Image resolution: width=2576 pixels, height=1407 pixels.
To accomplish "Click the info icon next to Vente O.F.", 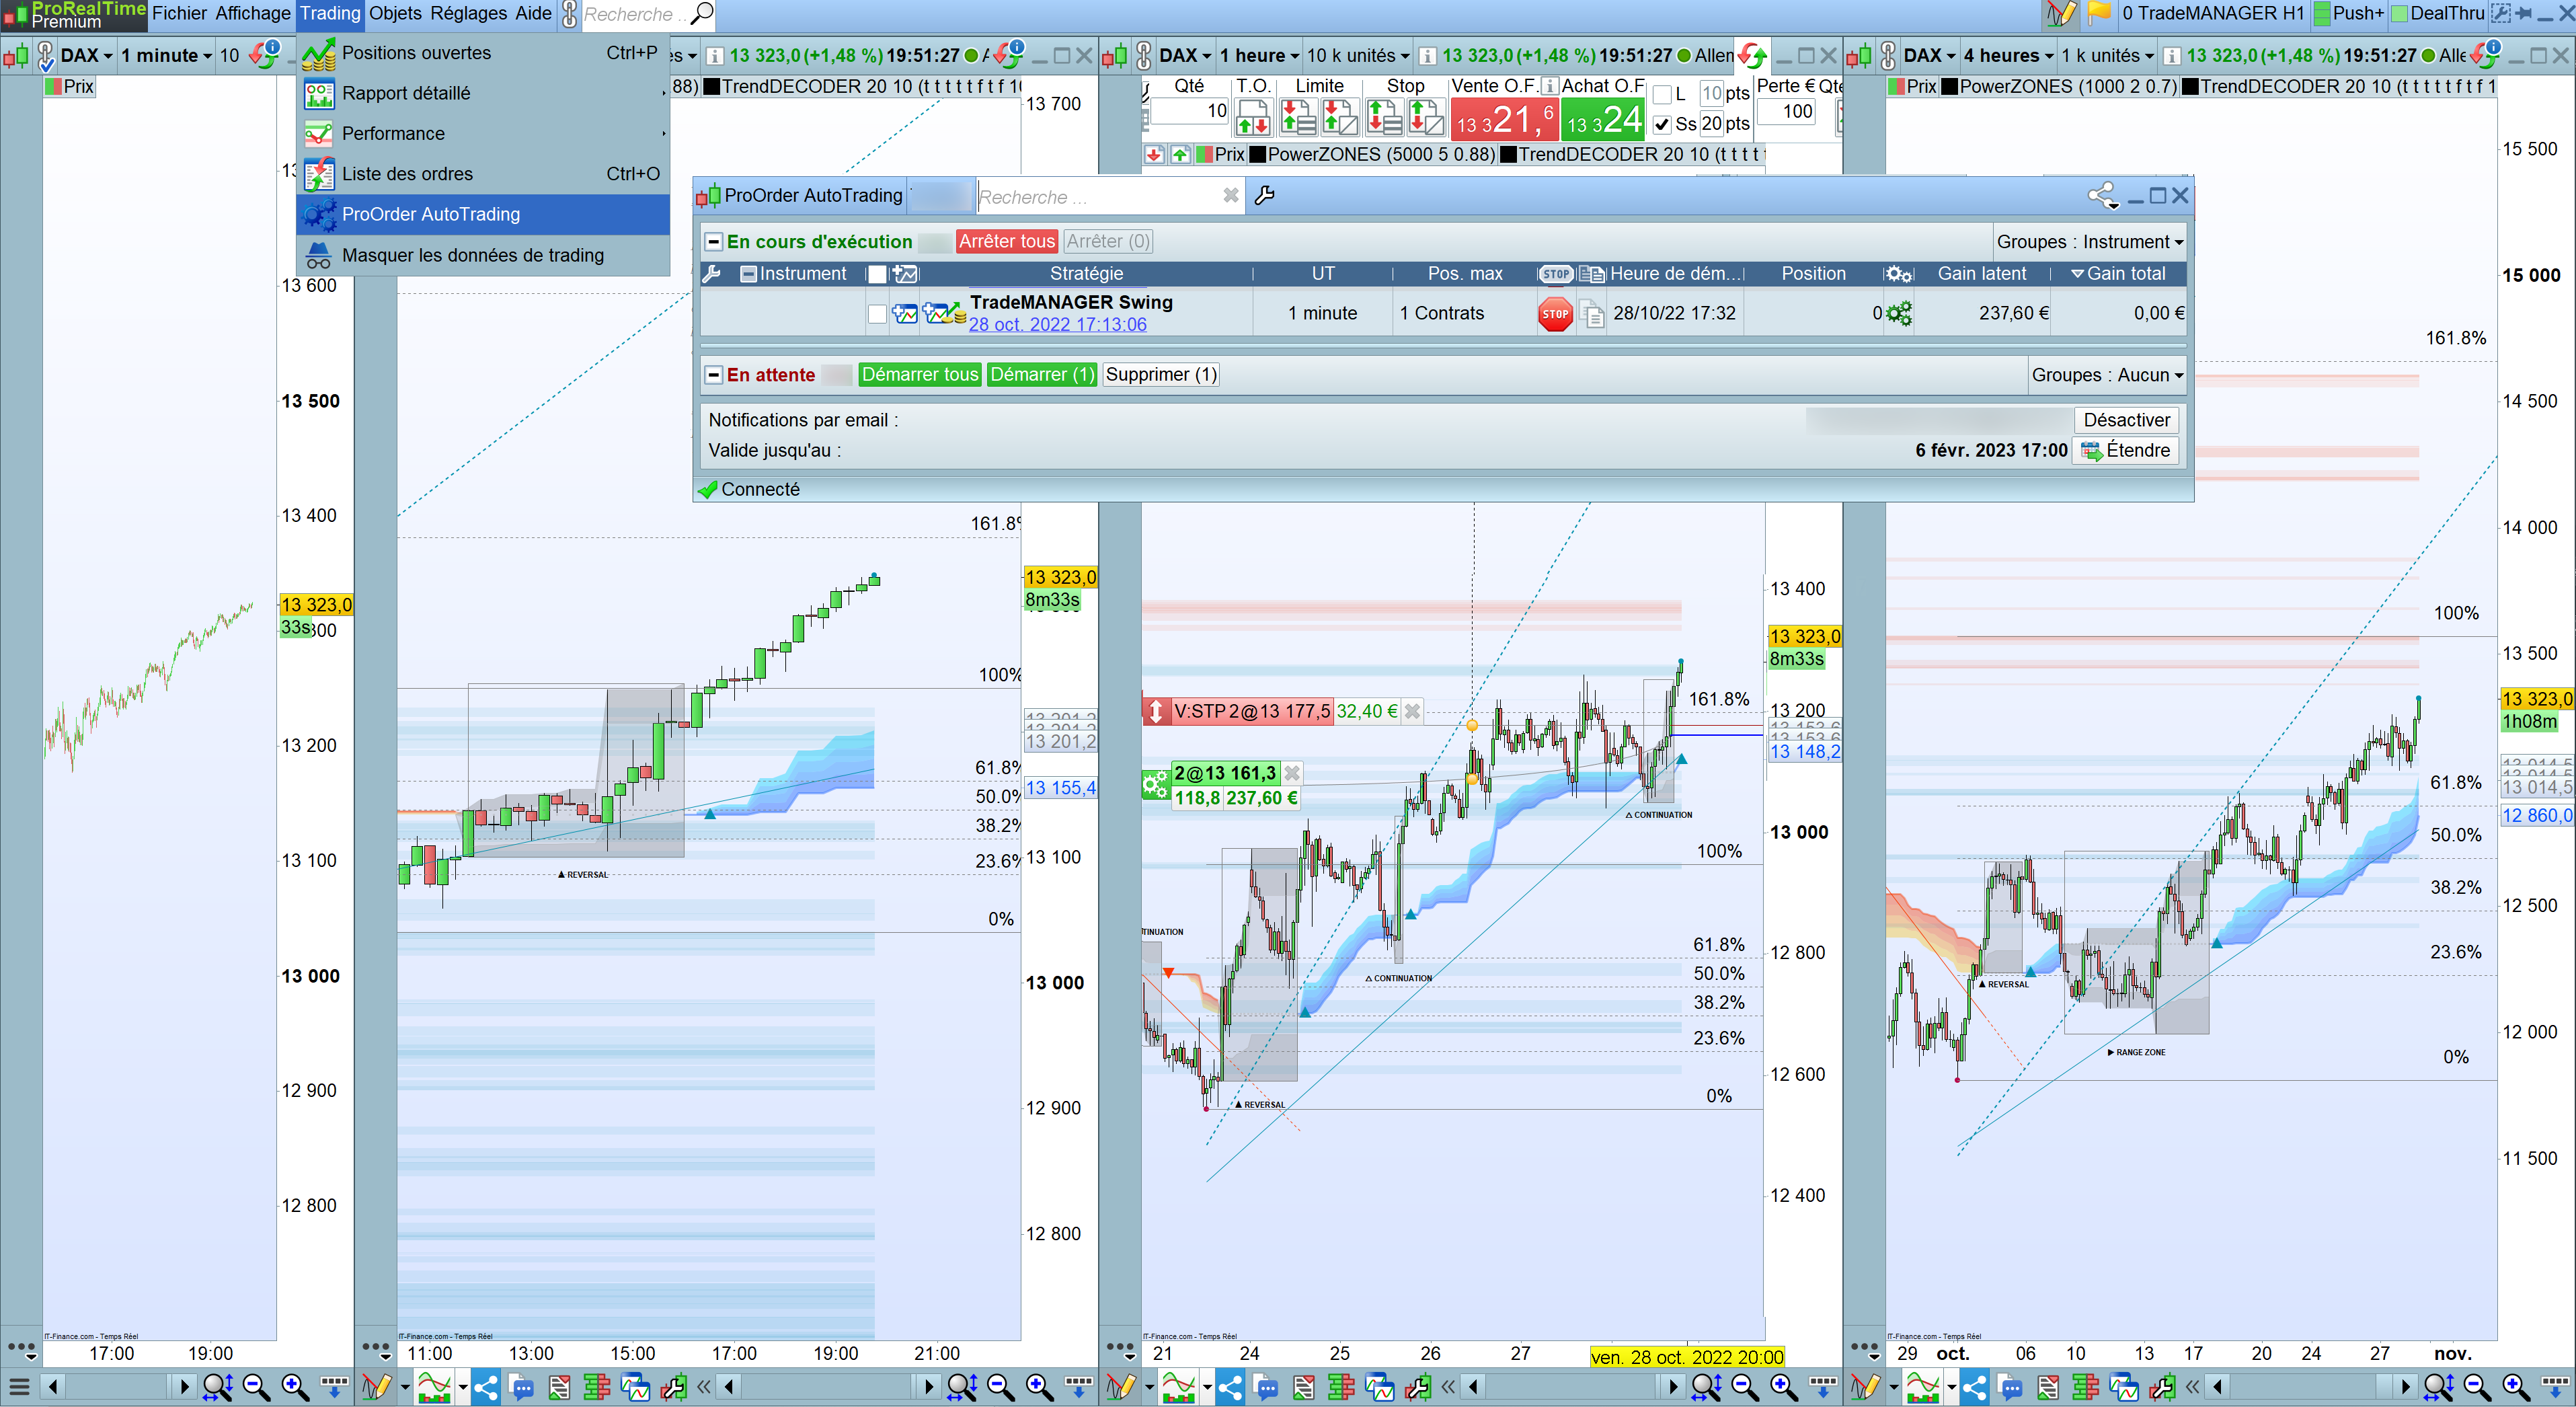I will click(1549, 86).
